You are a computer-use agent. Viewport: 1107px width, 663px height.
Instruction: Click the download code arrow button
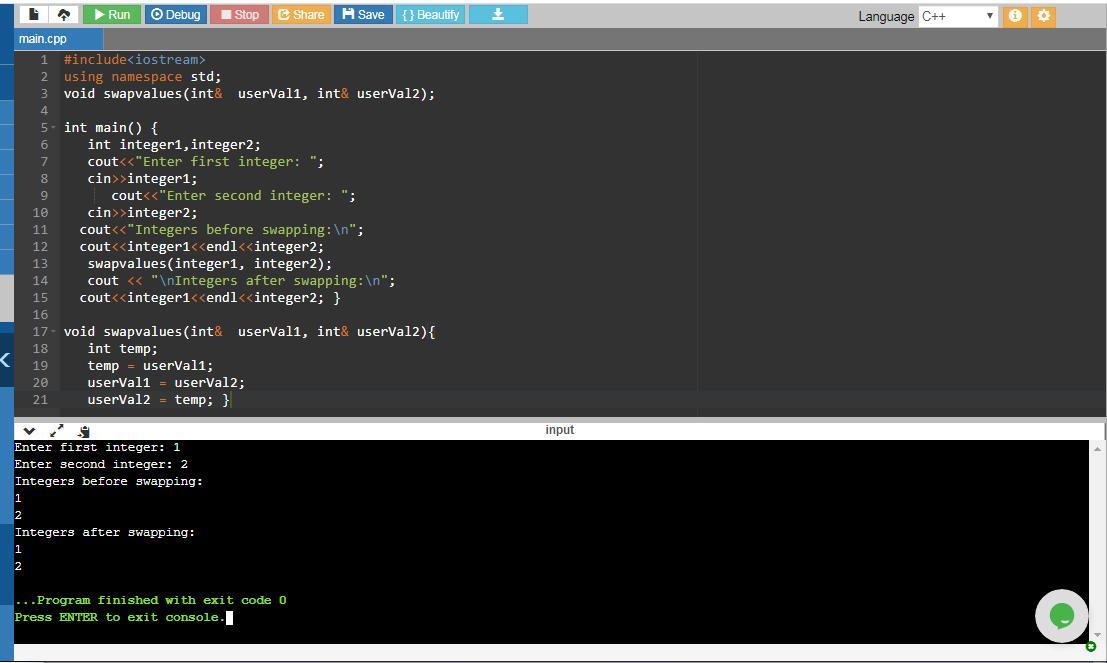(x=497, y=14)
